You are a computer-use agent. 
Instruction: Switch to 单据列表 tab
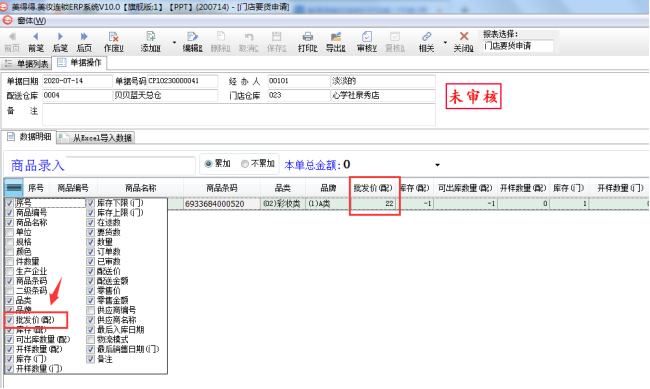point(26,64)
